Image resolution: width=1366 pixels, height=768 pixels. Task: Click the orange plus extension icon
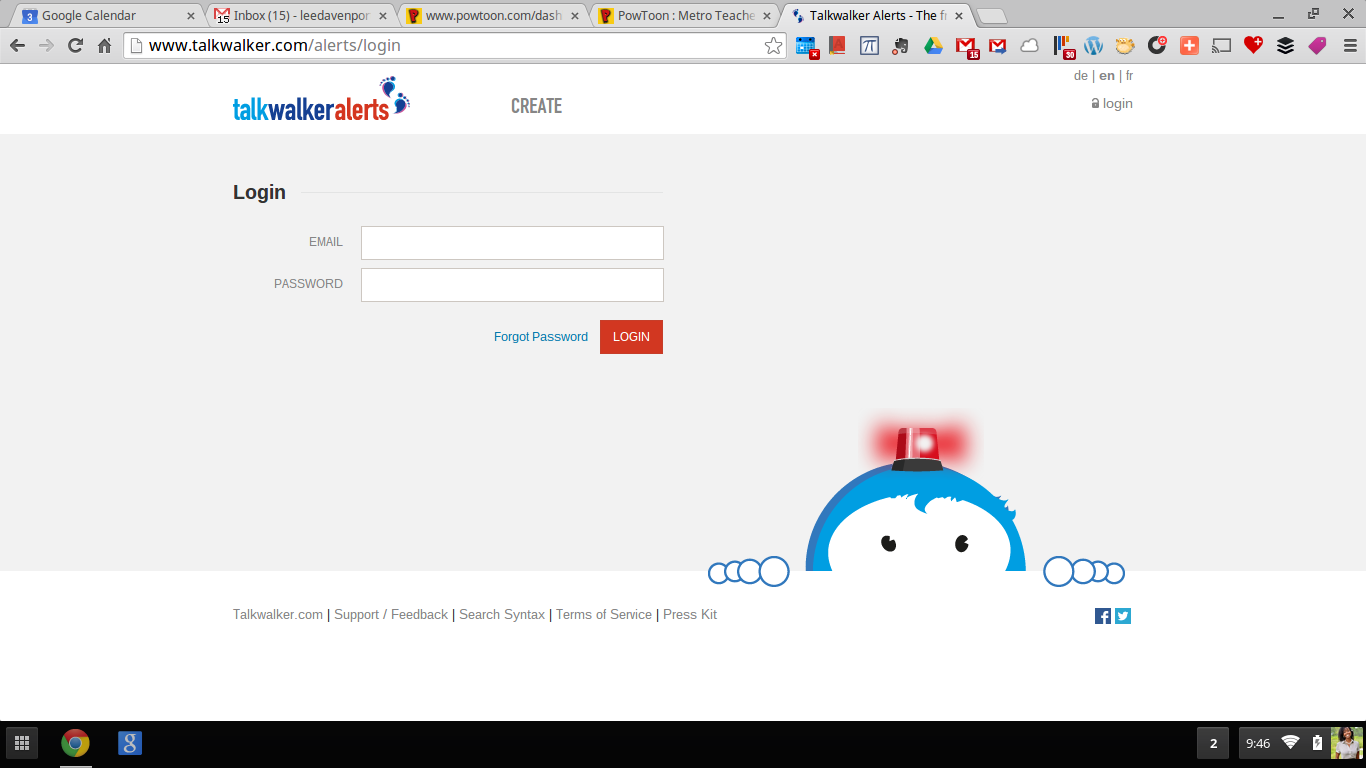pyautogui.click(x=1189, y=45)
